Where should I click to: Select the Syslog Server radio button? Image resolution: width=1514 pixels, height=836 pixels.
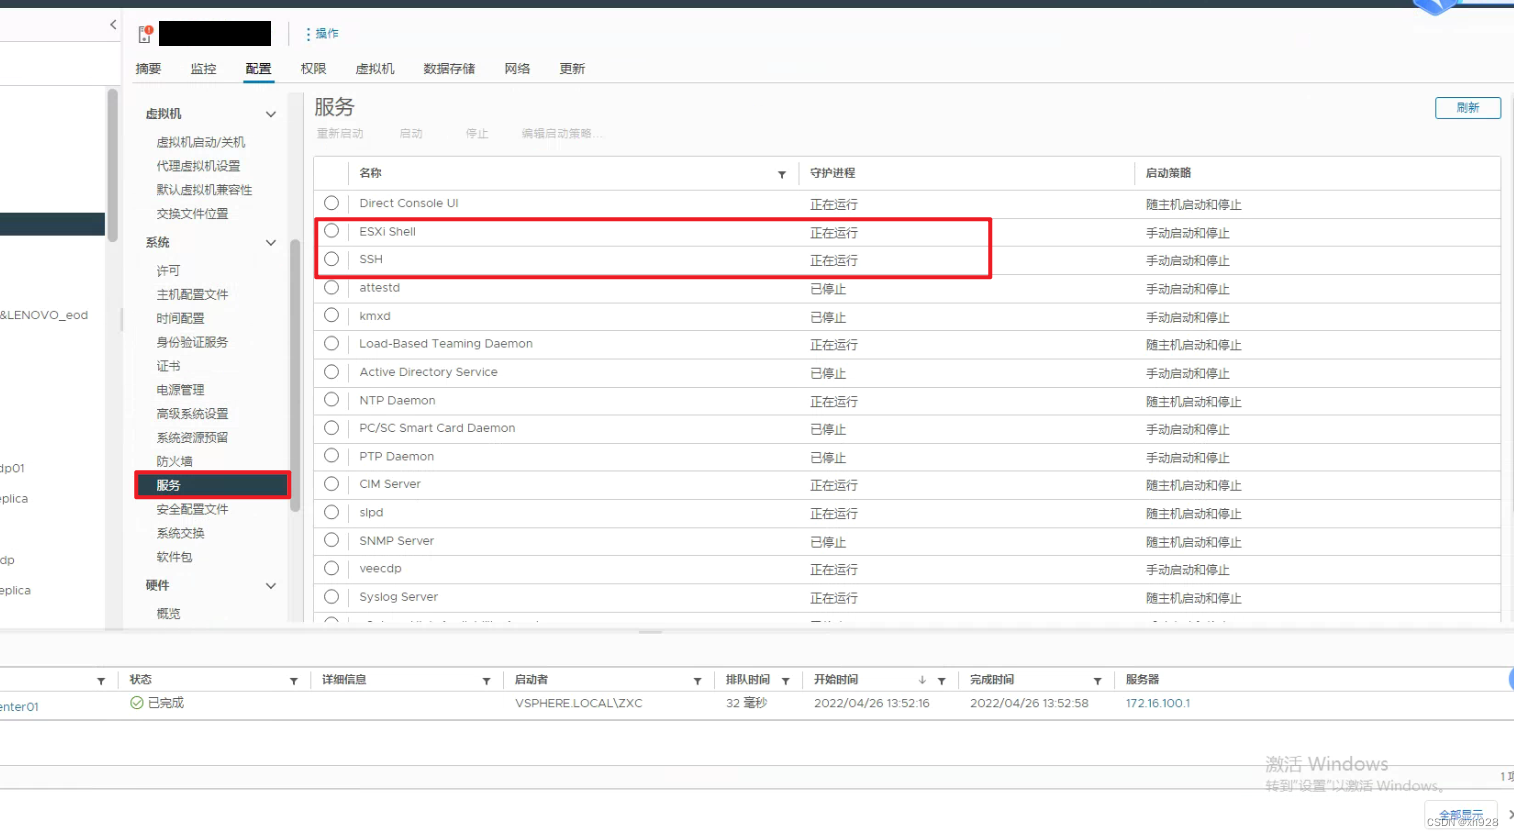tap(332, 597)
